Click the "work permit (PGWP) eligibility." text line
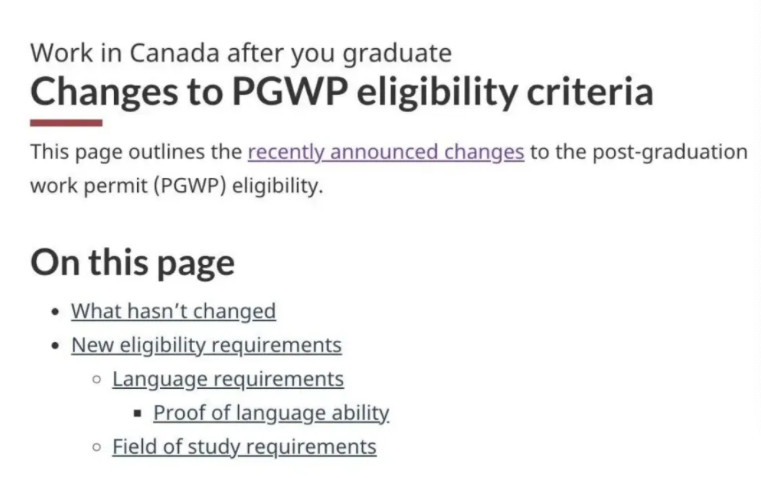761x478 pixels. pyautogui.click(x=177, y=186)
